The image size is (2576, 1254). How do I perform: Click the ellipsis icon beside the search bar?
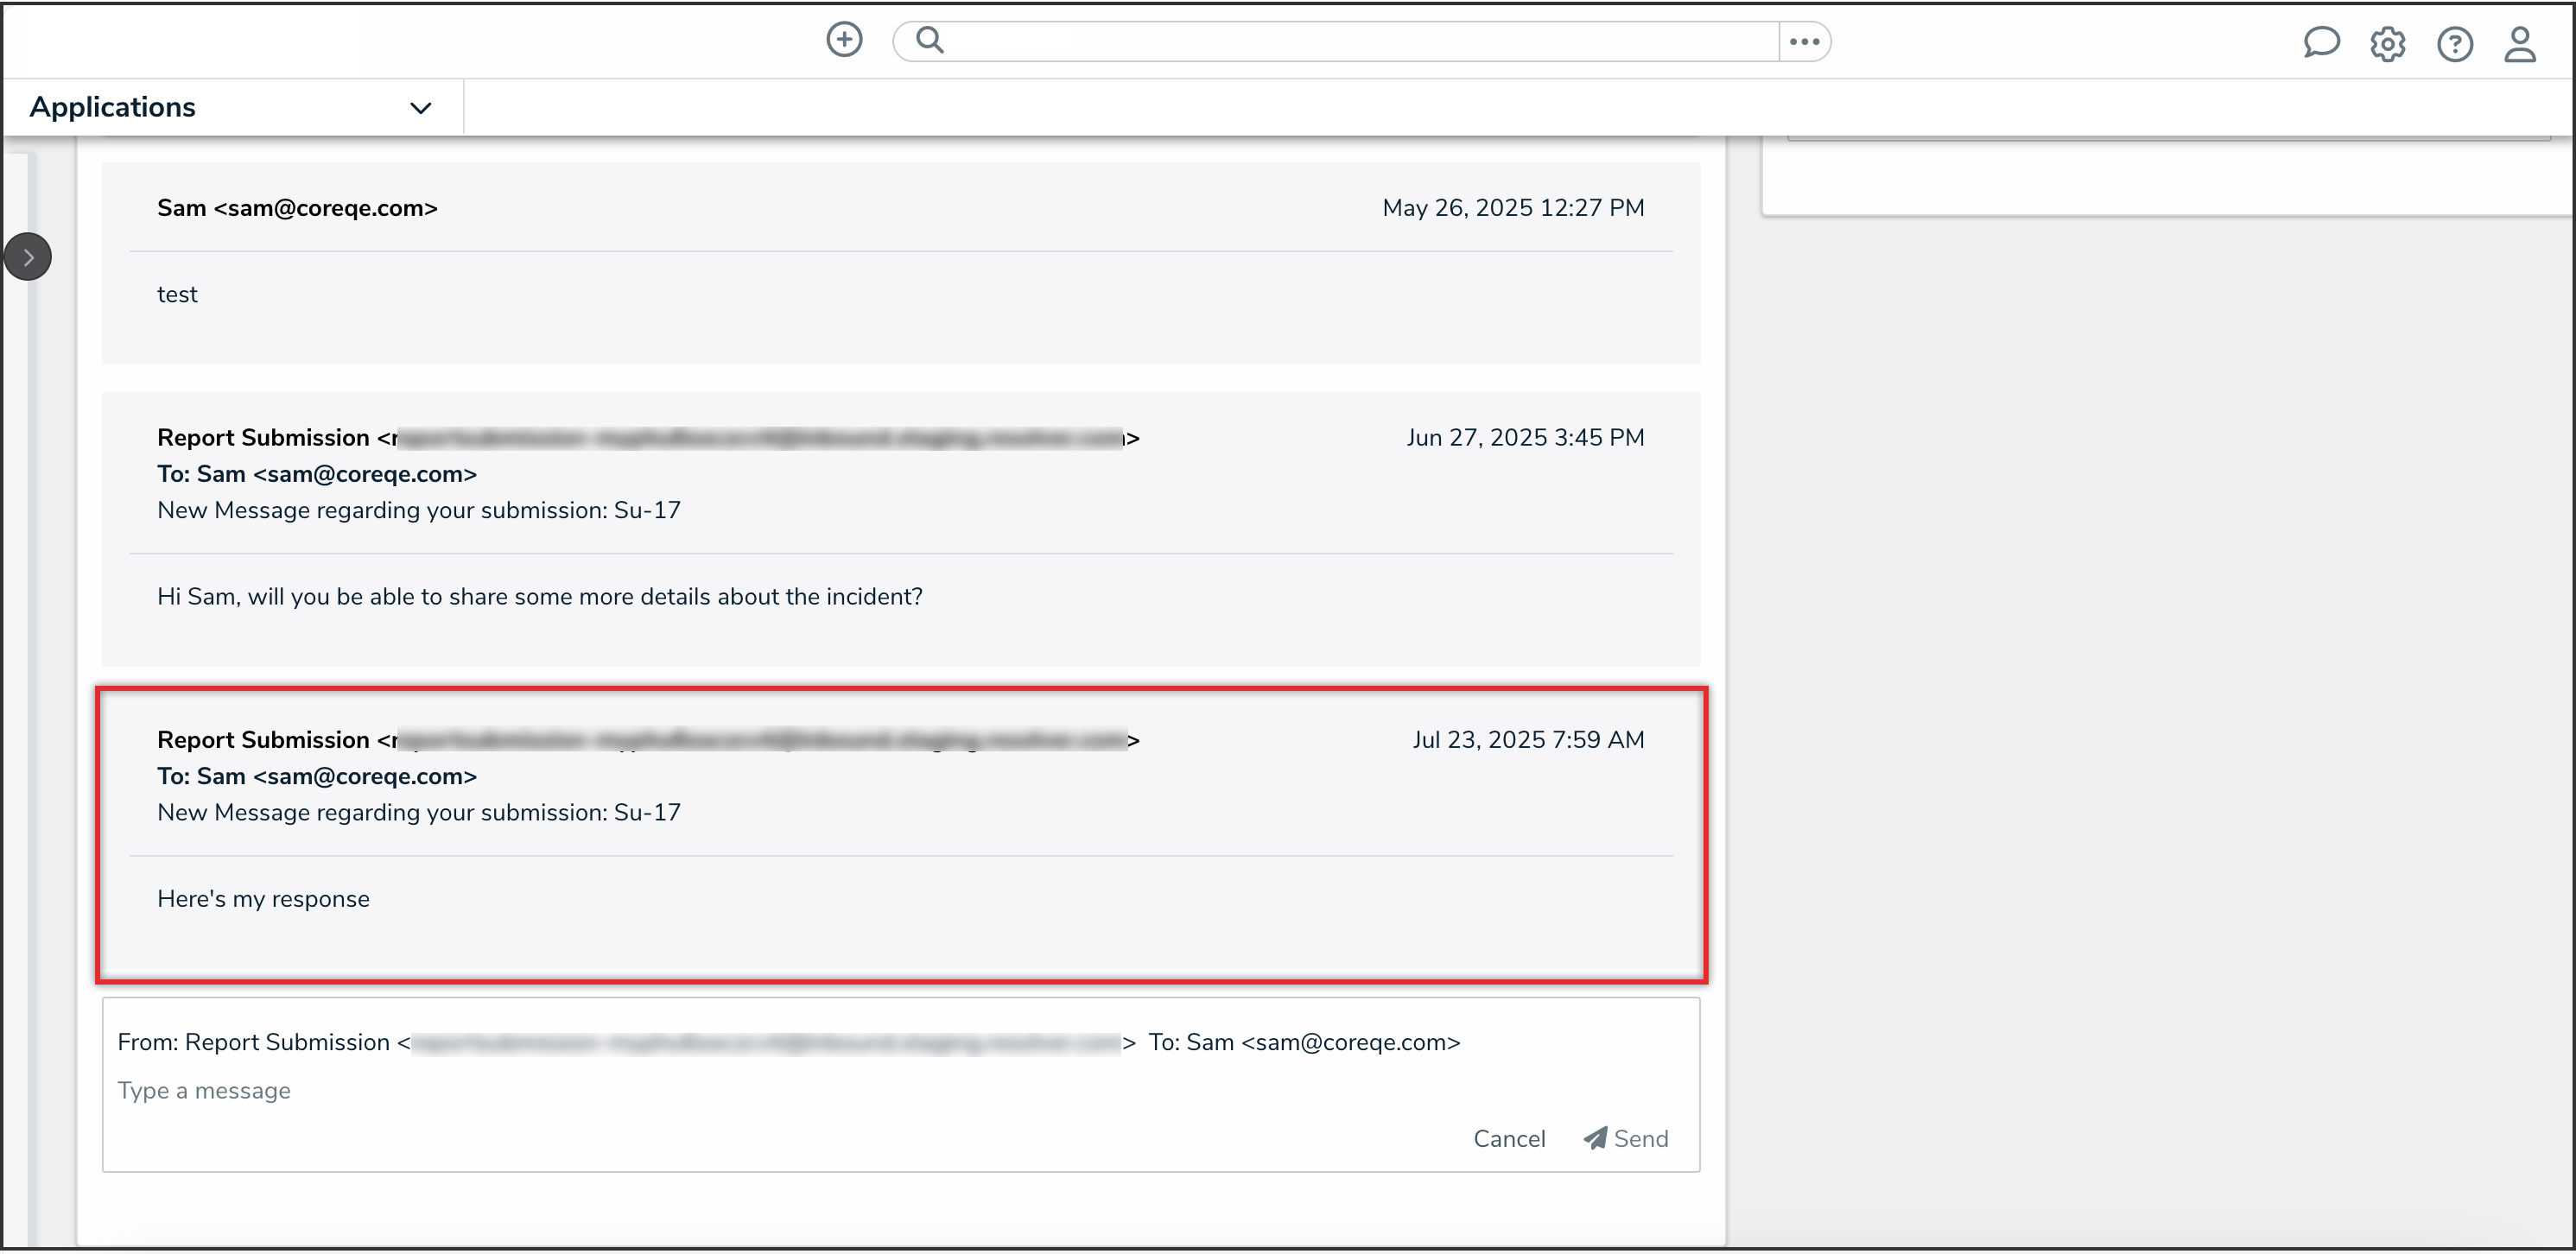click(1804, 41)
